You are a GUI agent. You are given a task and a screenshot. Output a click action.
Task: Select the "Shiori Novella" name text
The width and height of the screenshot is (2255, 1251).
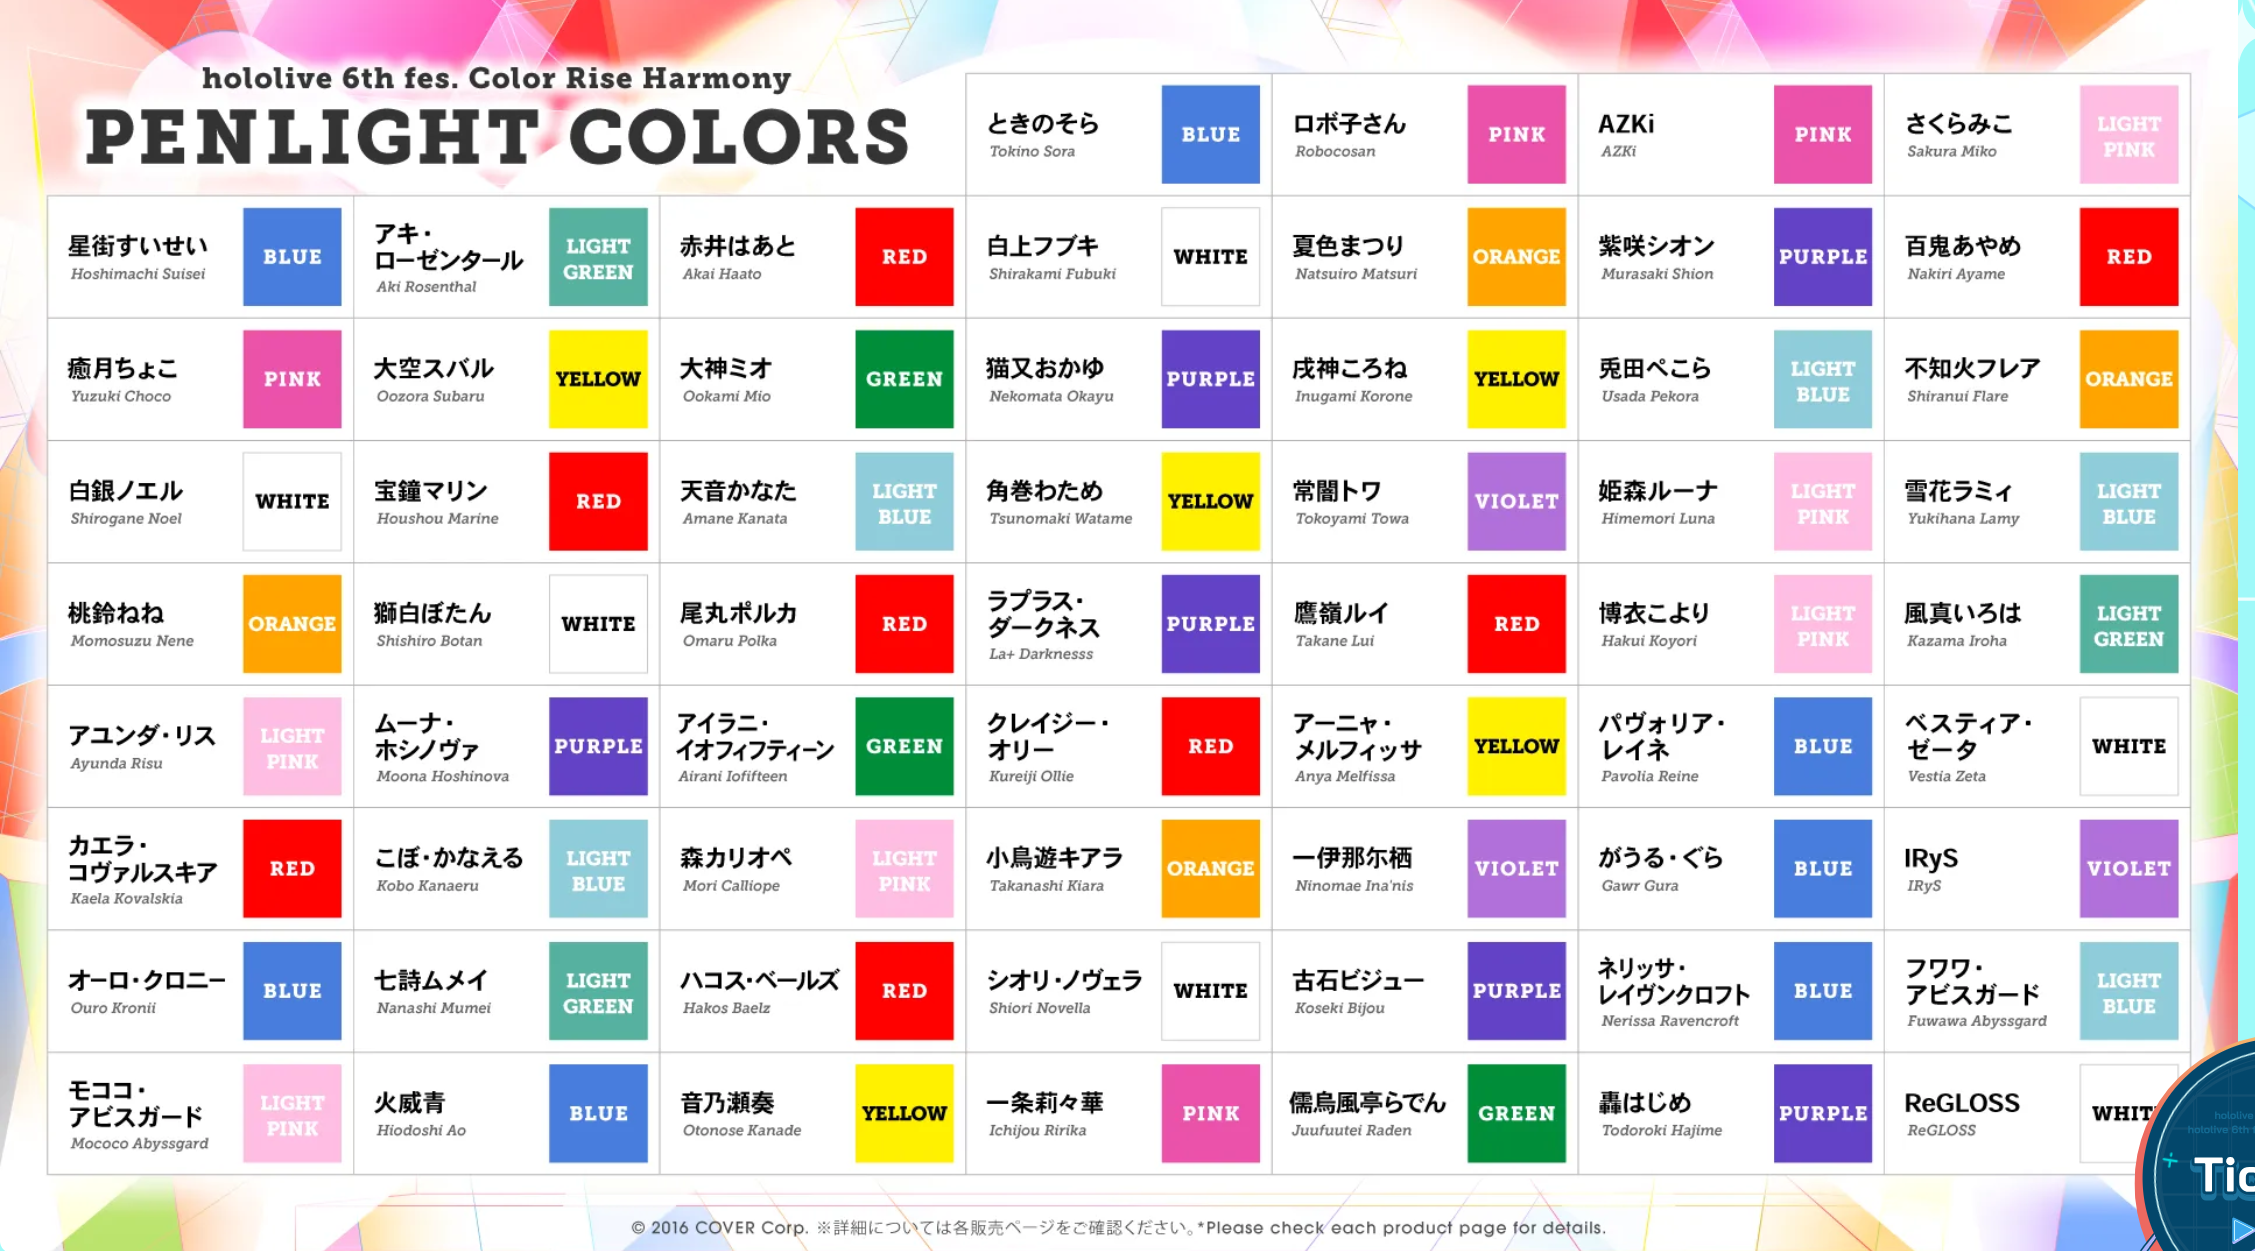pyautogui.click(x=1039, y=1008)
